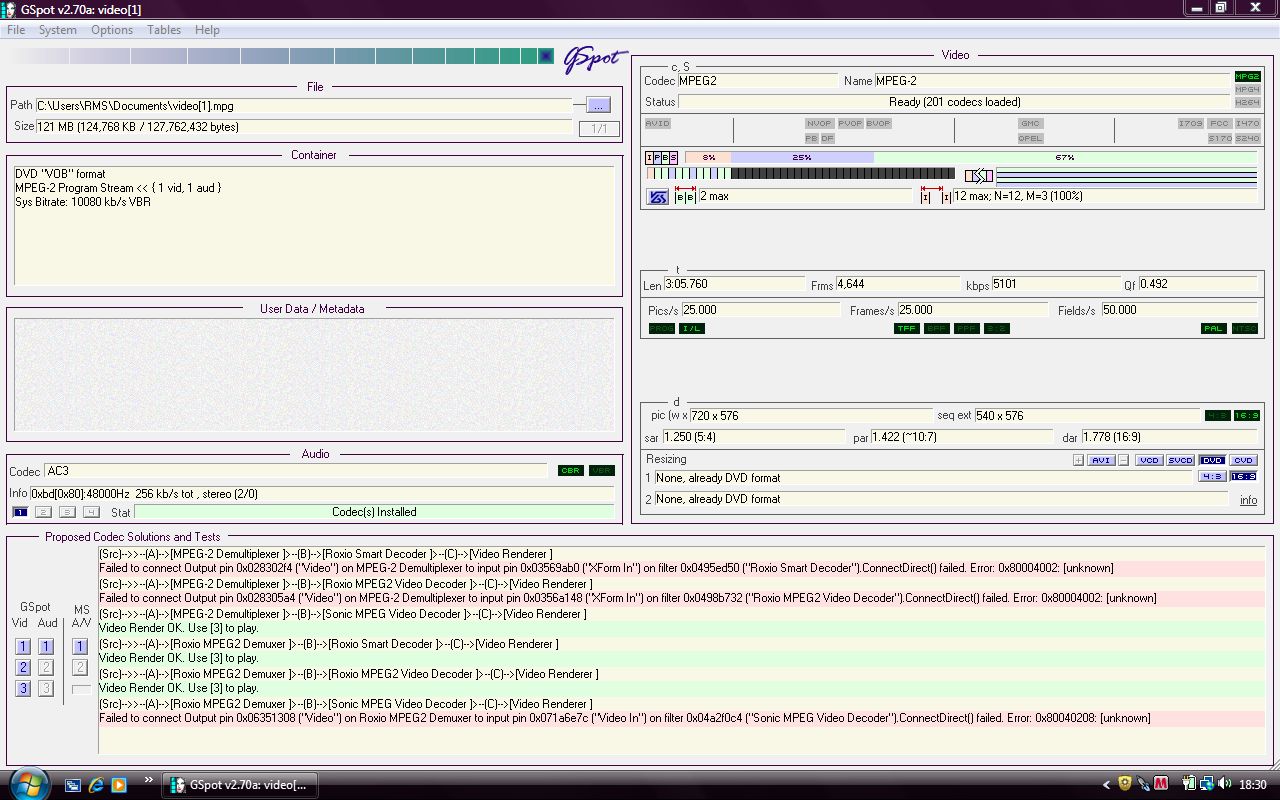Select the SVCD resizing format
The height and width of the screenshot is (800, 1280).
tap(1181, 460)
